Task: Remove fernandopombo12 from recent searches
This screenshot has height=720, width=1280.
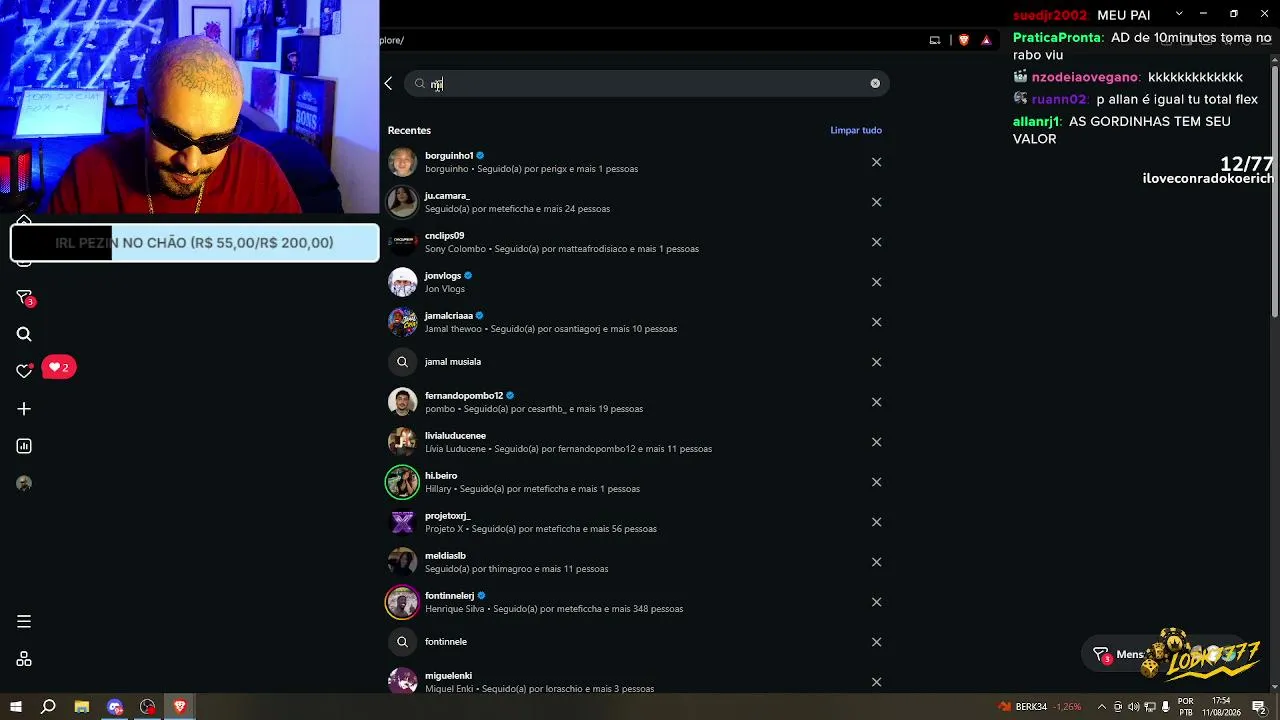Action: [876, 402]
